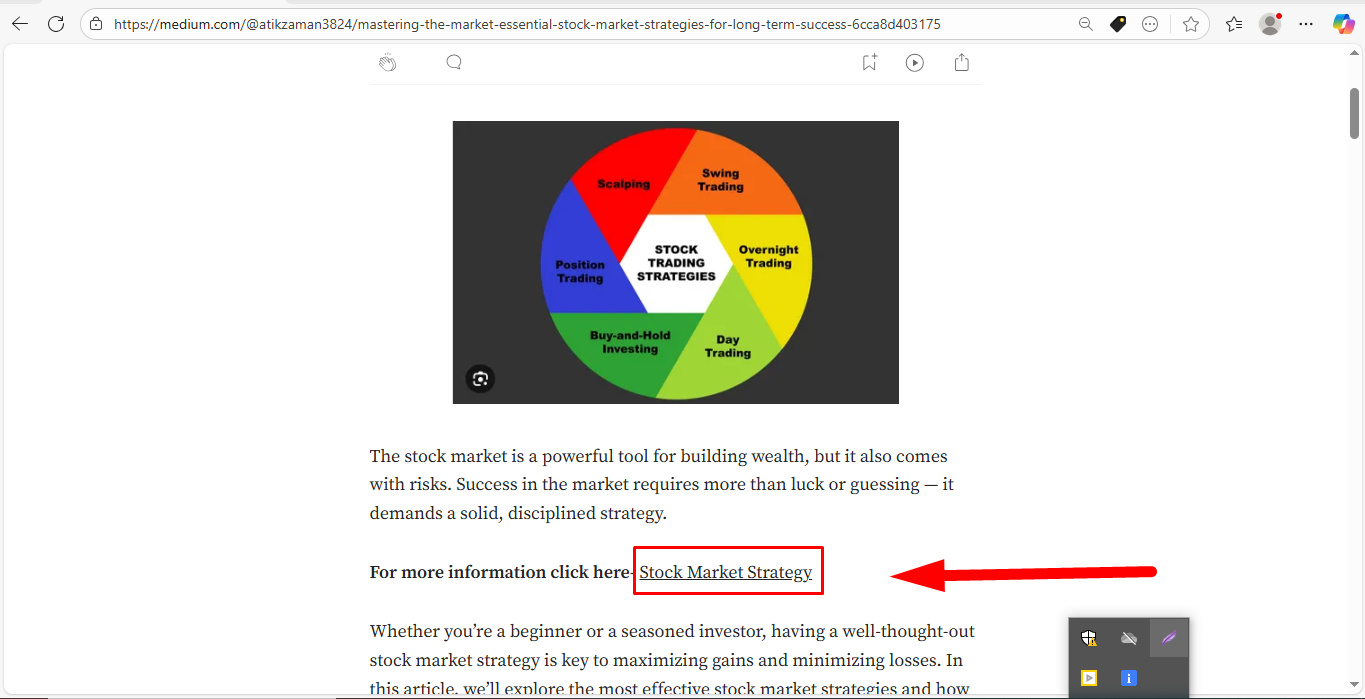Follow the Stock Market Strategy link
Image resolution: width=1365 pixels, height=699 pixels.
tap(725, 572)
